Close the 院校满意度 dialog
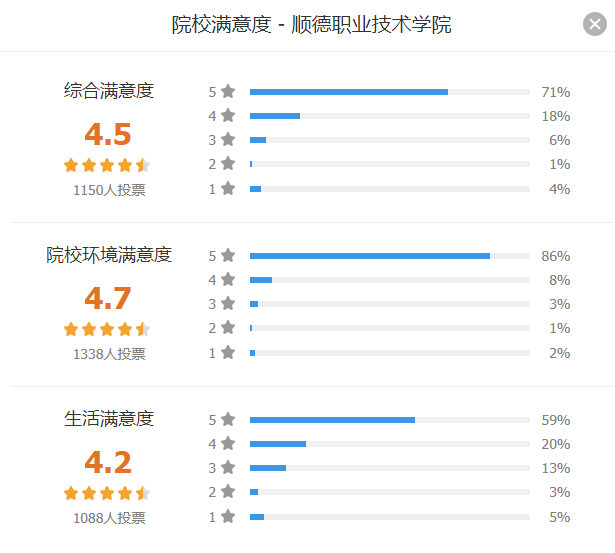The height and width of the screenshot is (553, 615). [x=595, y=24]
